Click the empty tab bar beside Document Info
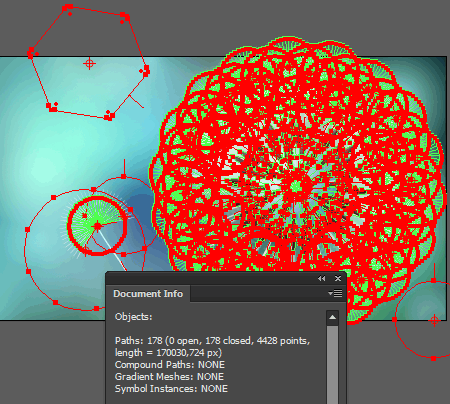 (x=258, y=294)
